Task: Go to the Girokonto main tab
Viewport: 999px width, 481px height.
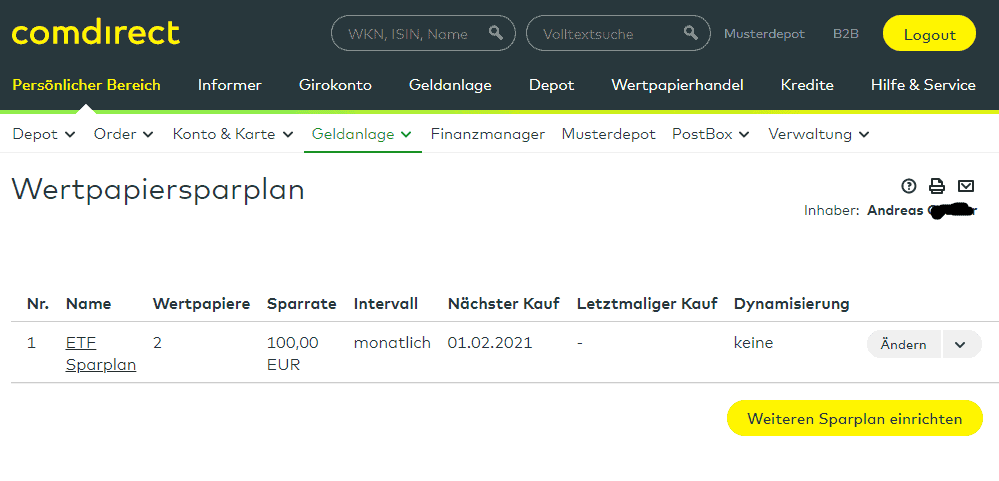Action: coord(335,85)
